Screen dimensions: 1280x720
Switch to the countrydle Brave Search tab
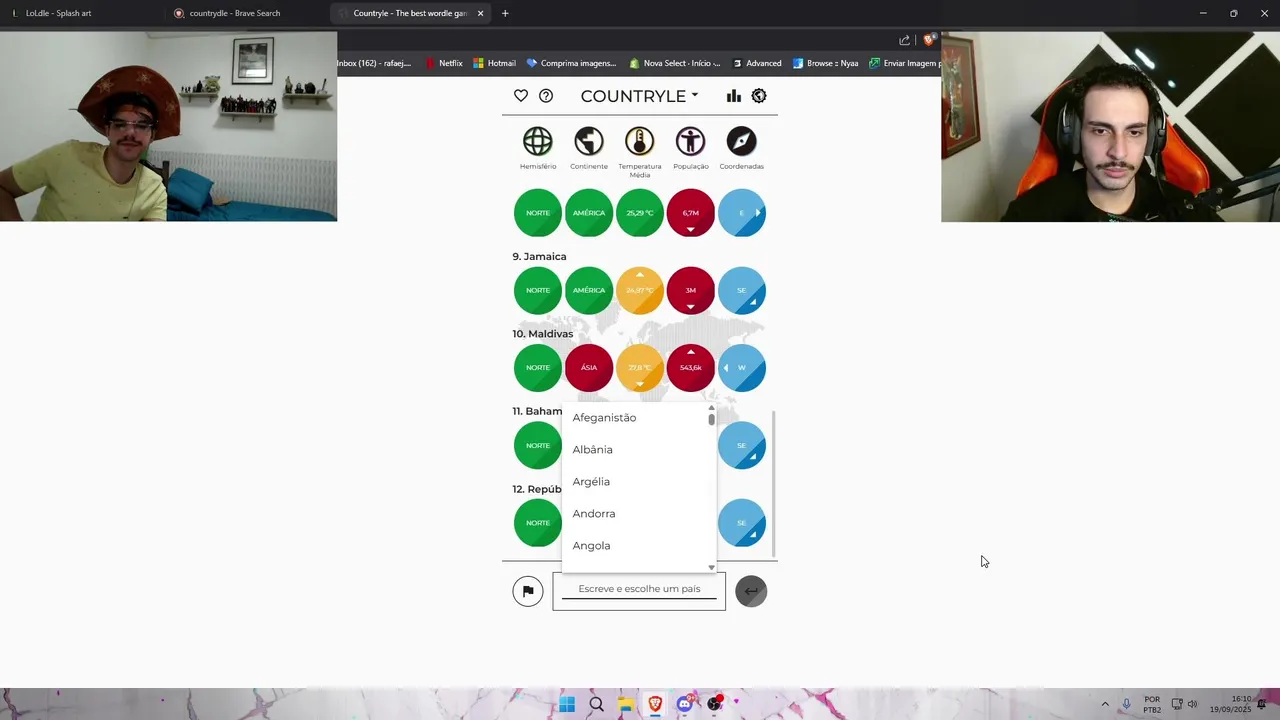tap(245, 13)
